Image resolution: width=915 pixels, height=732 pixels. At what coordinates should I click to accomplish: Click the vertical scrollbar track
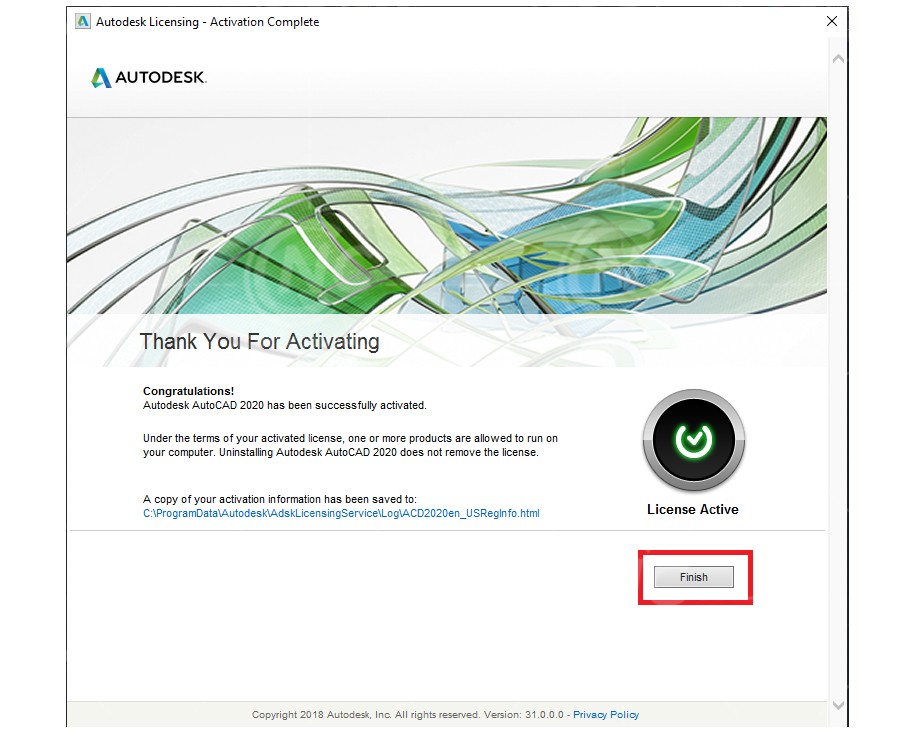[x=838, y=380]
